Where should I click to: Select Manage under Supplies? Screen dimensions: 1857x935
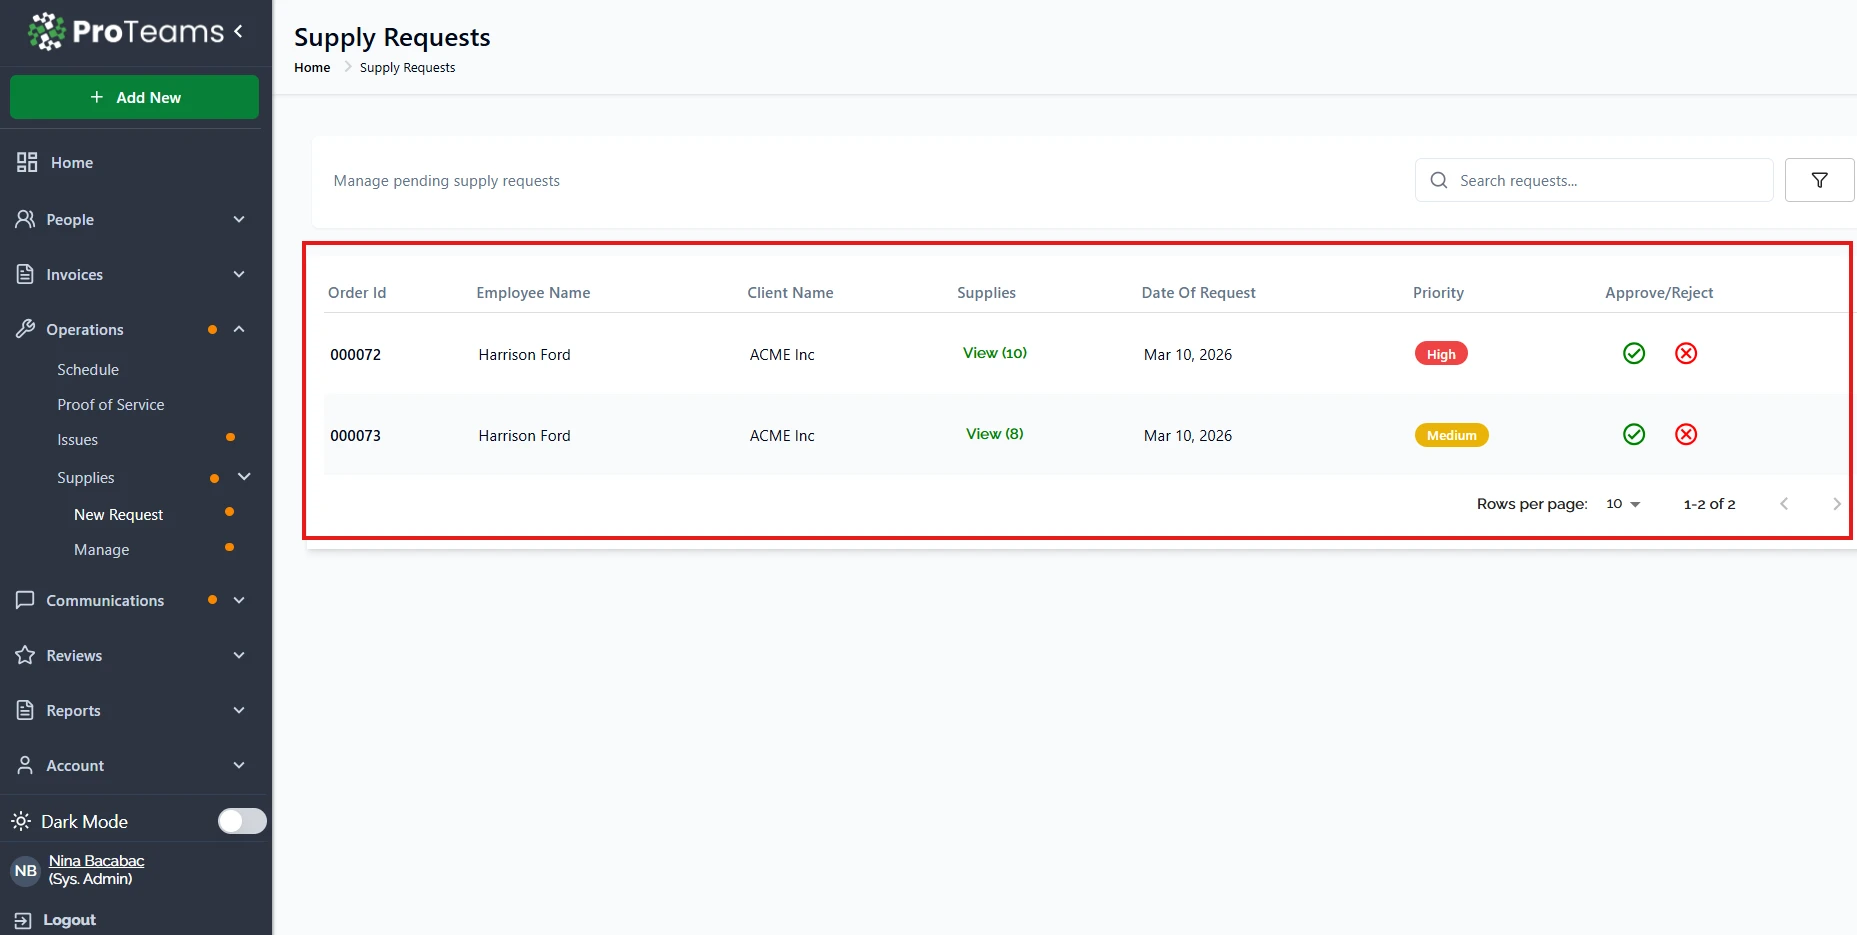point(101,549)
